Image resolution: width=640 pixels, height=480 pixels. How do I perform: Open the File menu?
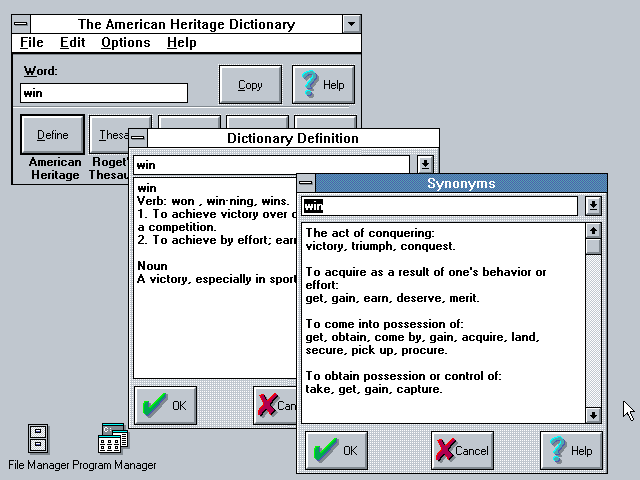31,42
